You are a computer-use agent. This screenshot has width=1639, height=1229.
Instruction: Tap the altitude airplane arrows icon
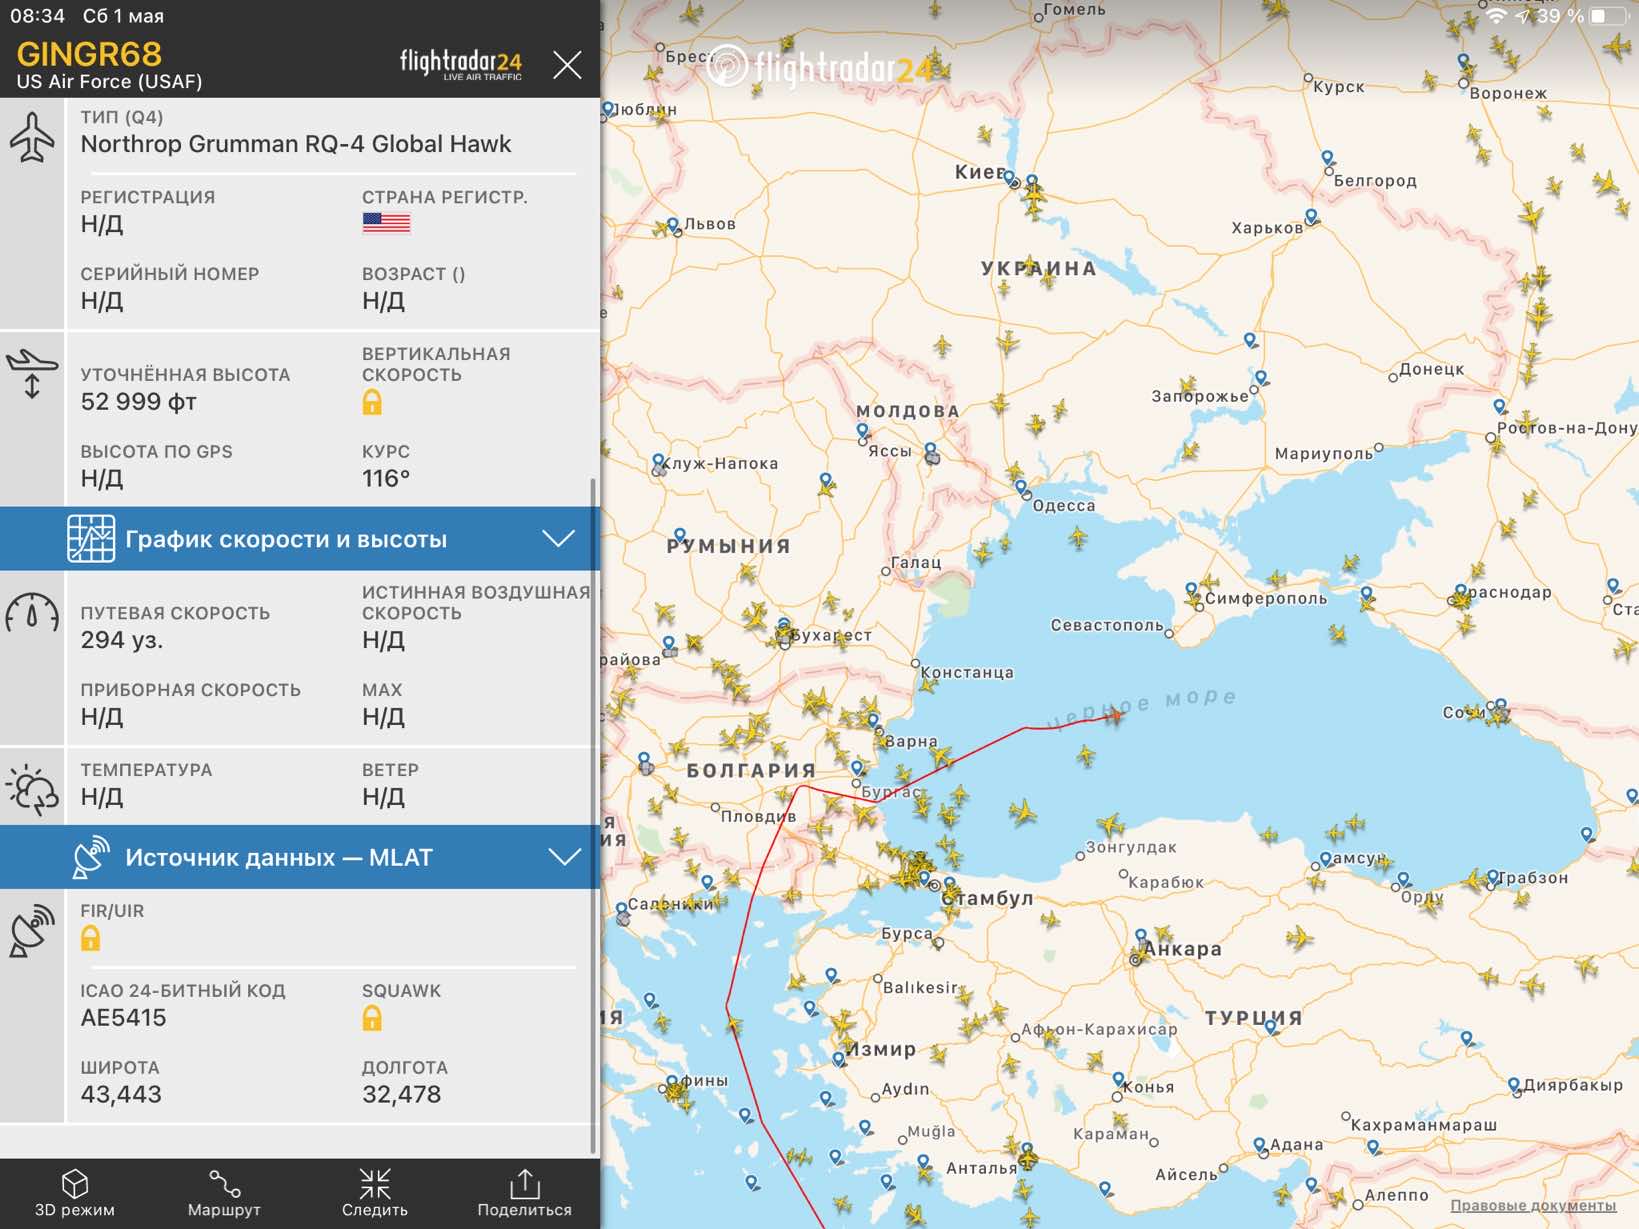[32, 373]
